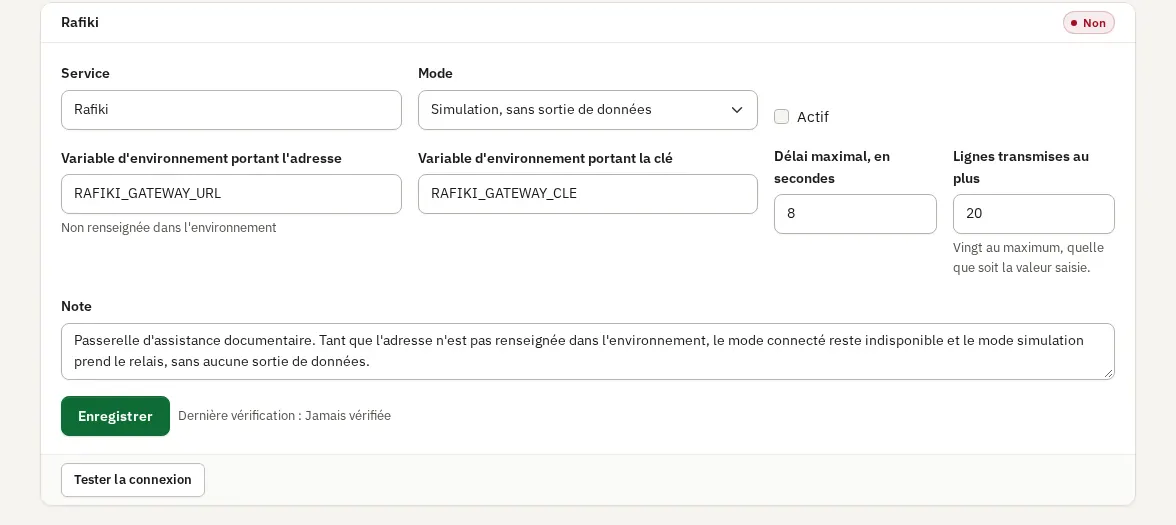Save with the green Enregistrer button

click(x=116, y=416)
